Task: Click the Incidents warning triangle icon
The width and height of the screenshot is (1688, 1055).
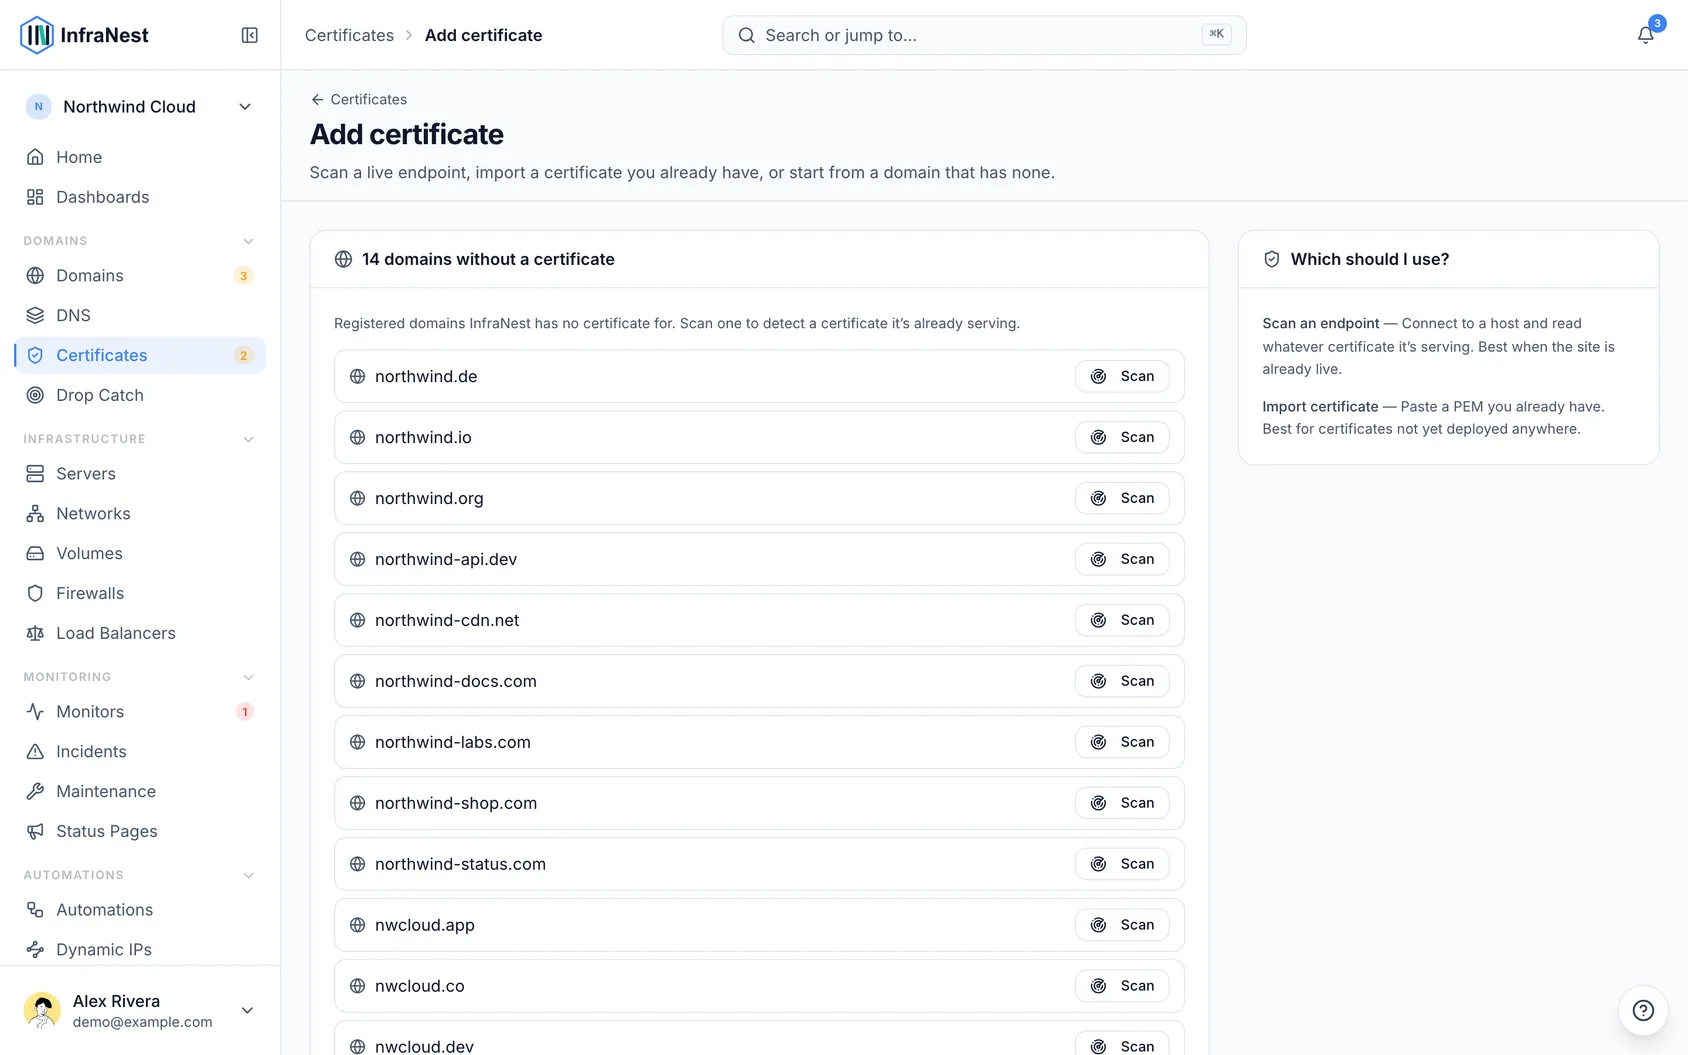Action: coord(35,752)
